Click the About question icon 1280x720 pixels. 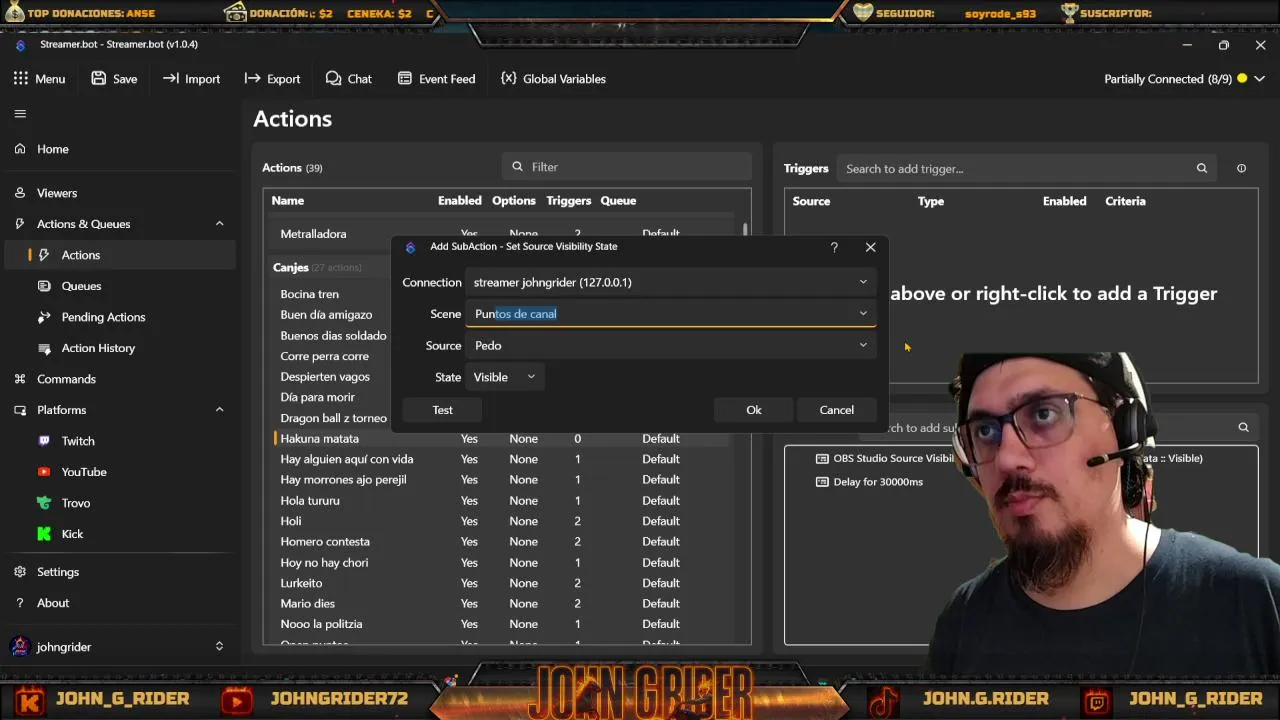pos(20,603)
